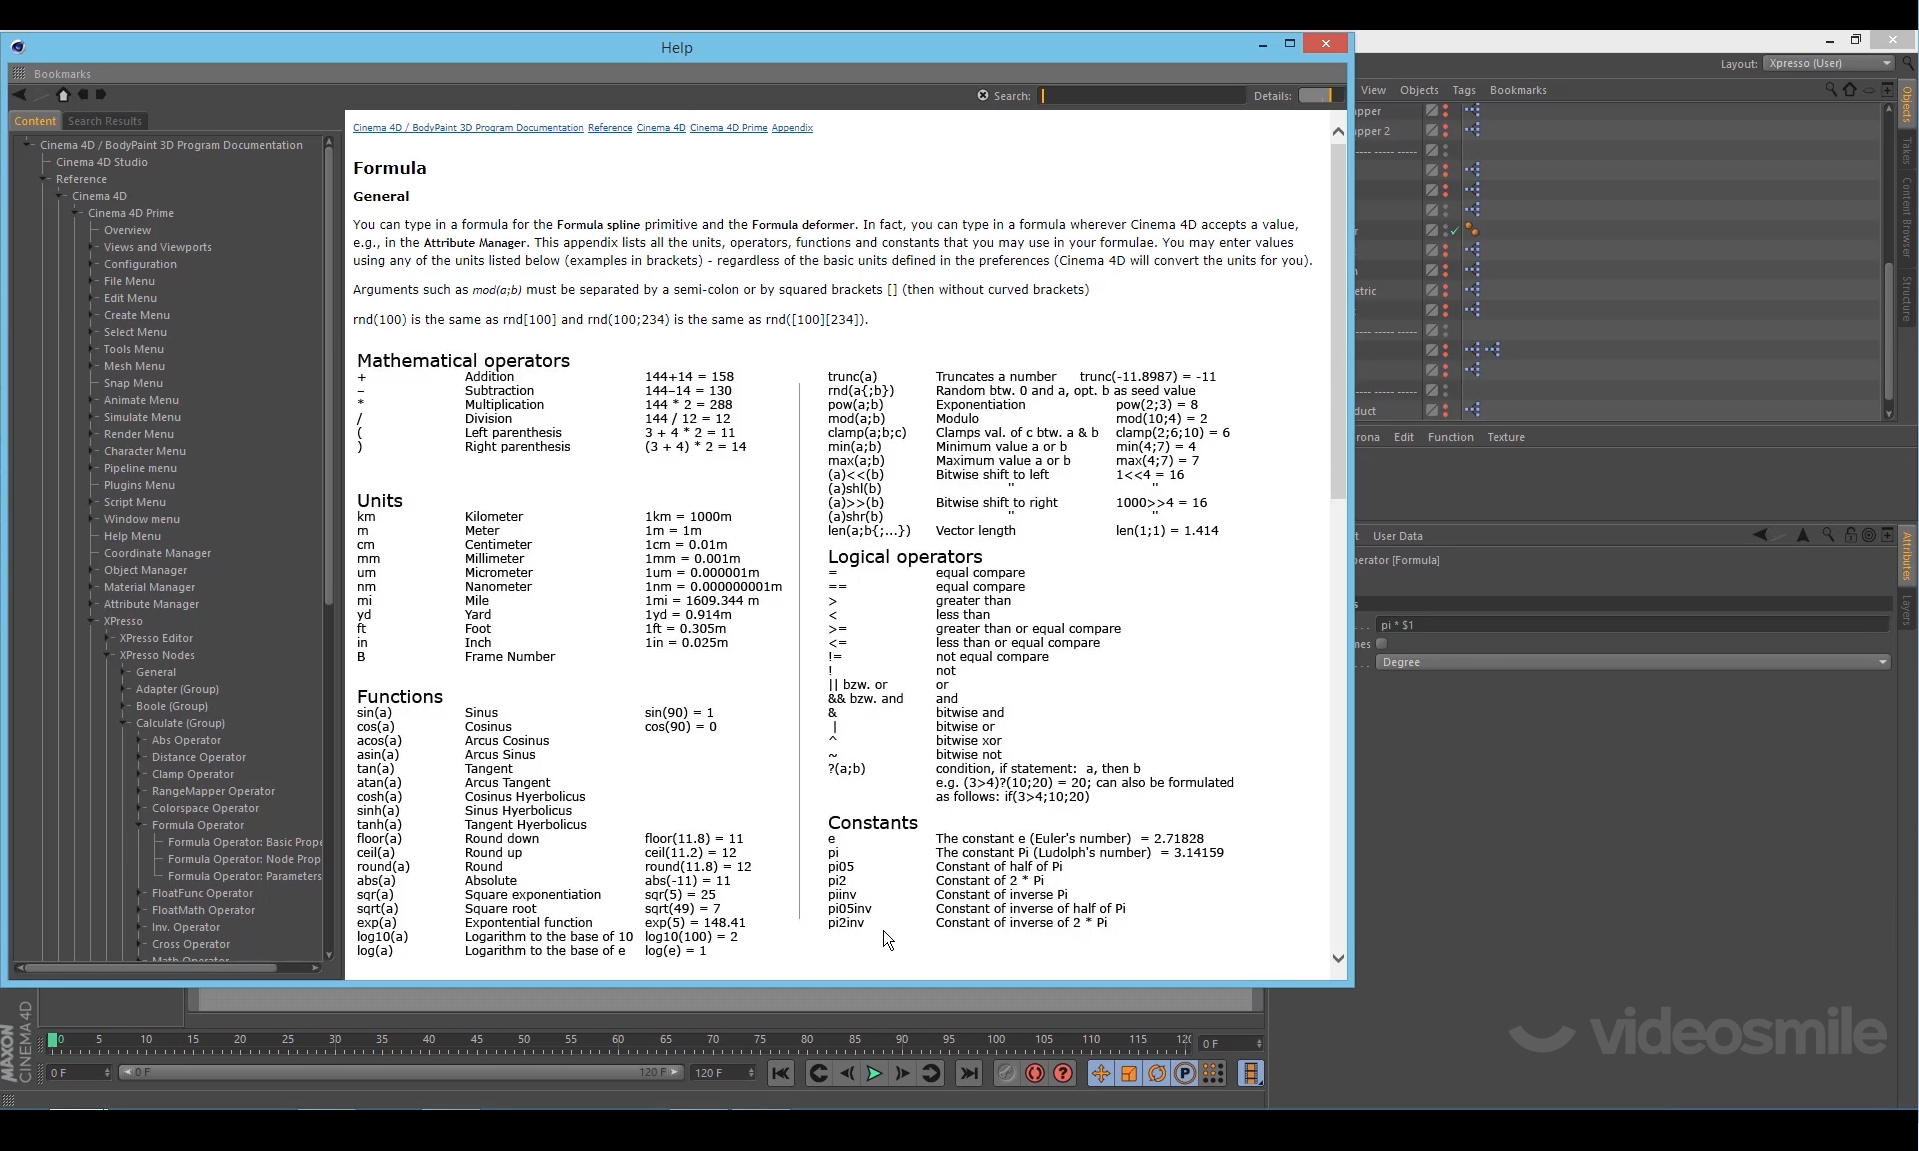1919x1151 pixels.
Task: Toggle Autokeying red circle button
Action: pos(1035,1073)
